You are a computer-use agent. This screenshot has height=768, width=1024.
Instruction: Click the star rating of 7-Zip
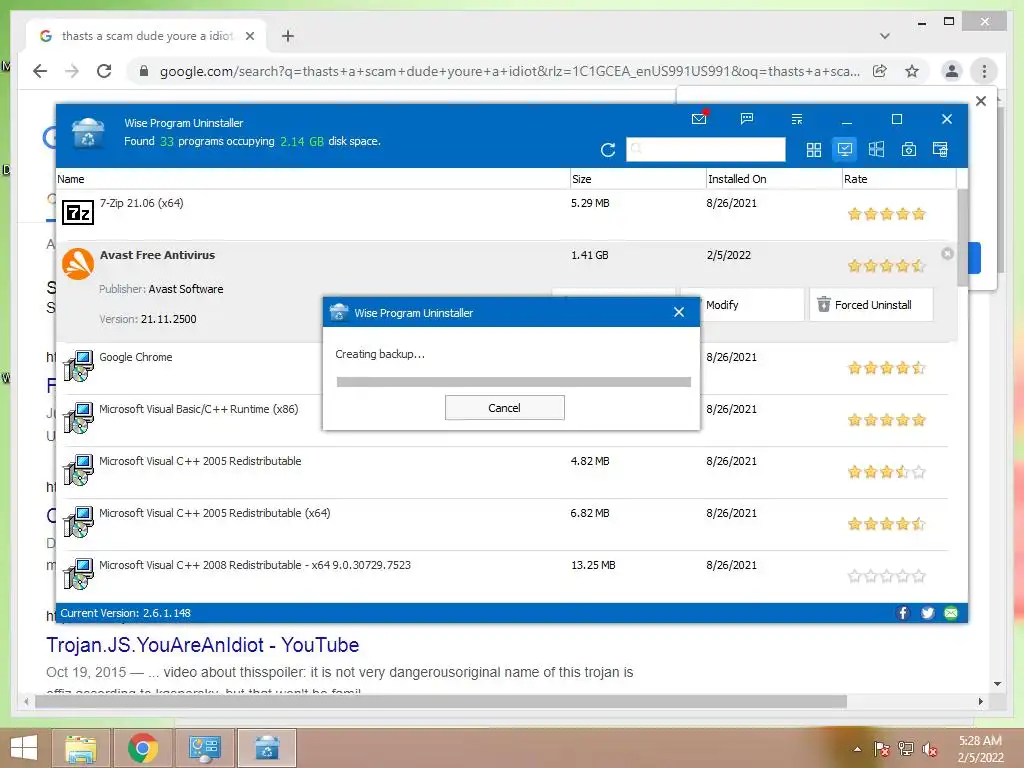click(886, 214)
